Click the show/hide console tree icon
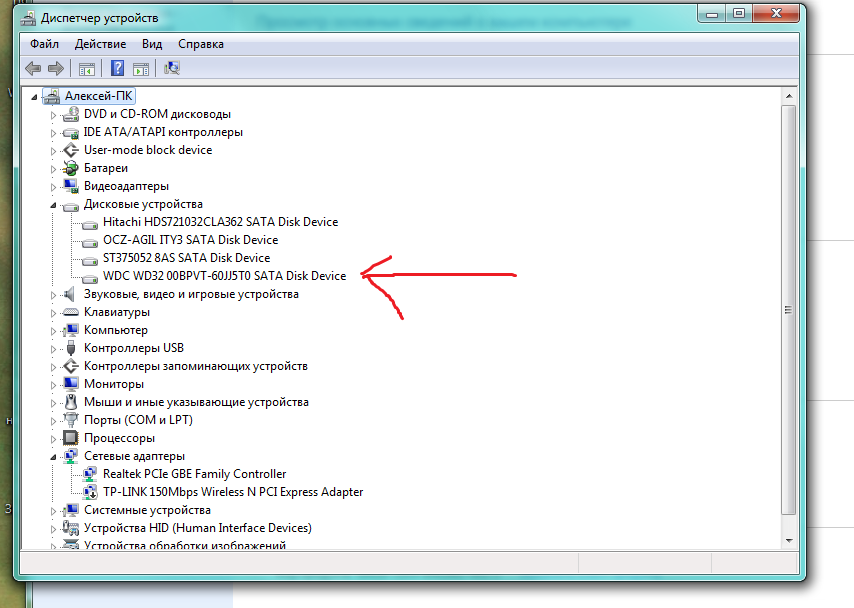The image size is (854, 608). (87, 69)
